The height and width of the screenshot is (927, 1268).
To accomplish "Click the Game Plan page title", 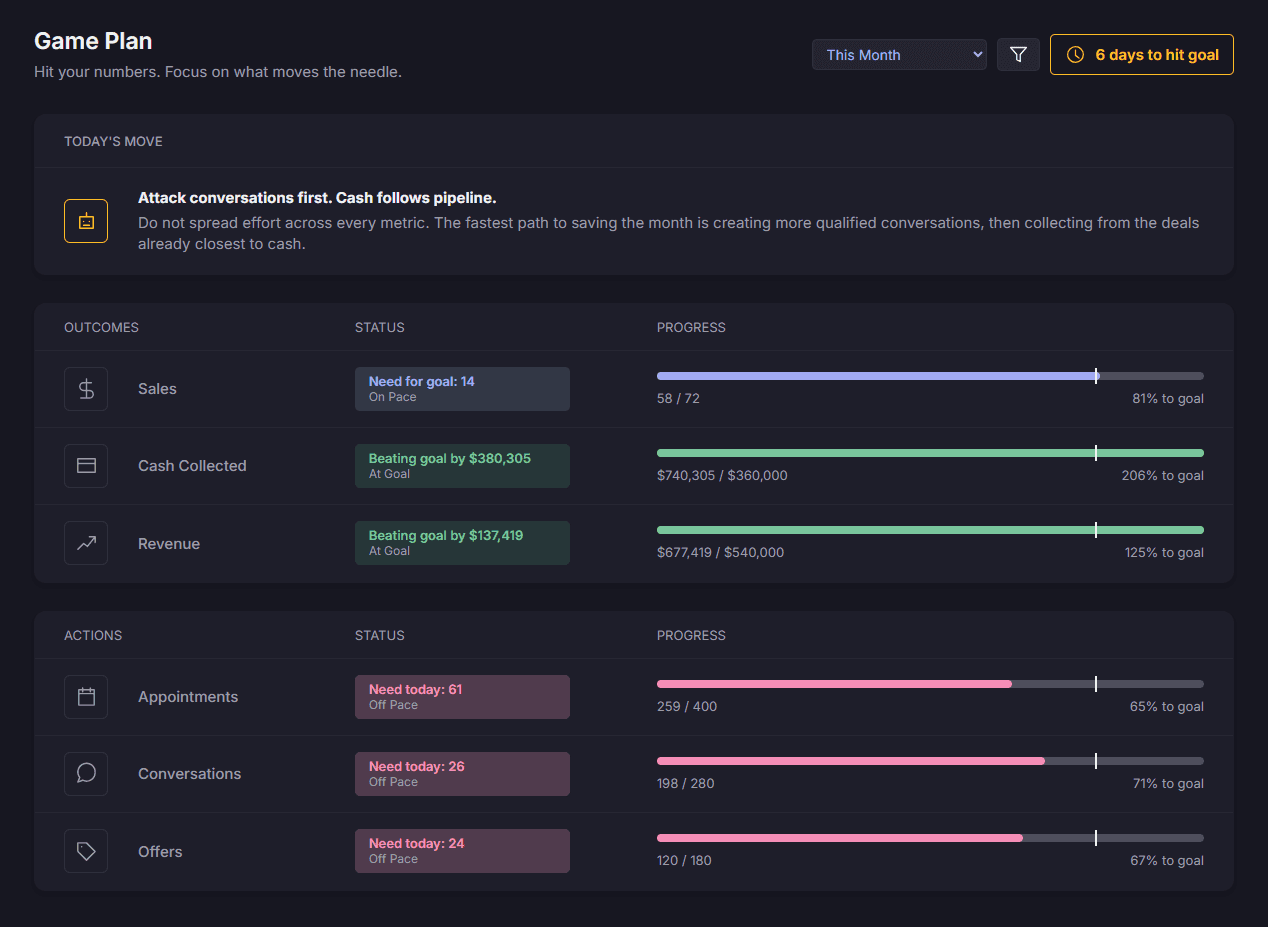I will click(x=93, y=41).
